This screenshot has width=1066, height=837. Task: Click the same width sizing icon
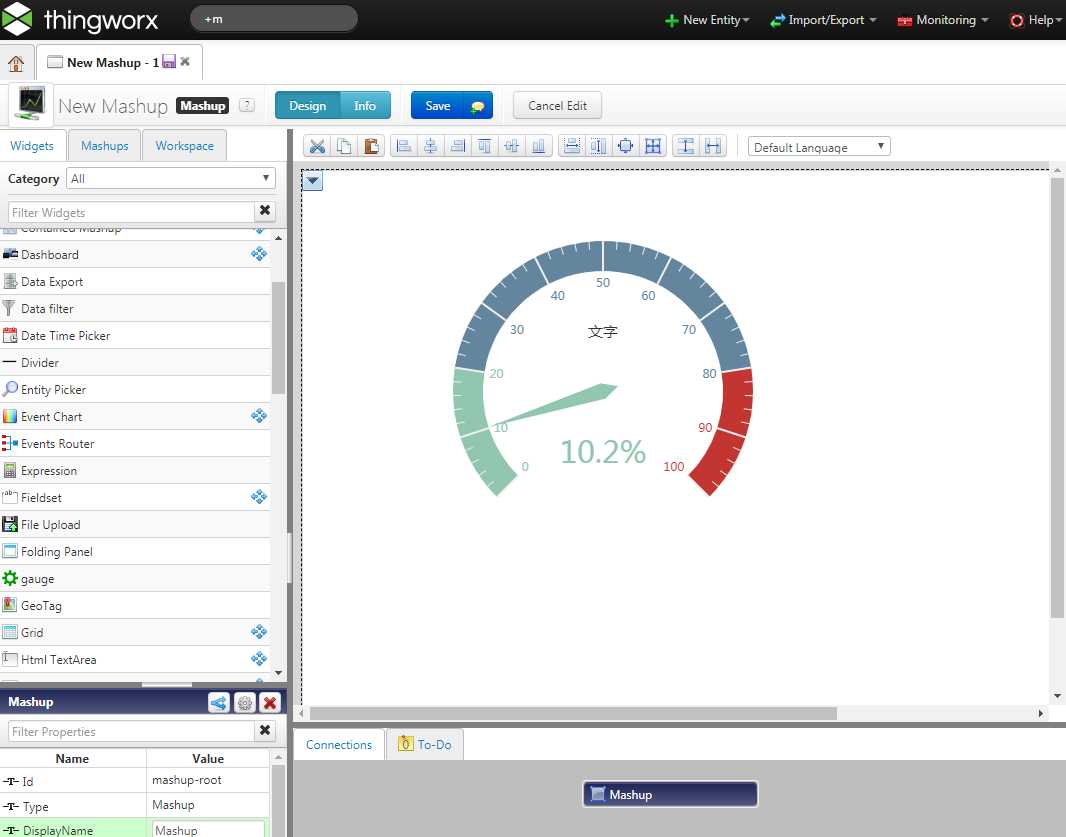click(x=712, y=146)
